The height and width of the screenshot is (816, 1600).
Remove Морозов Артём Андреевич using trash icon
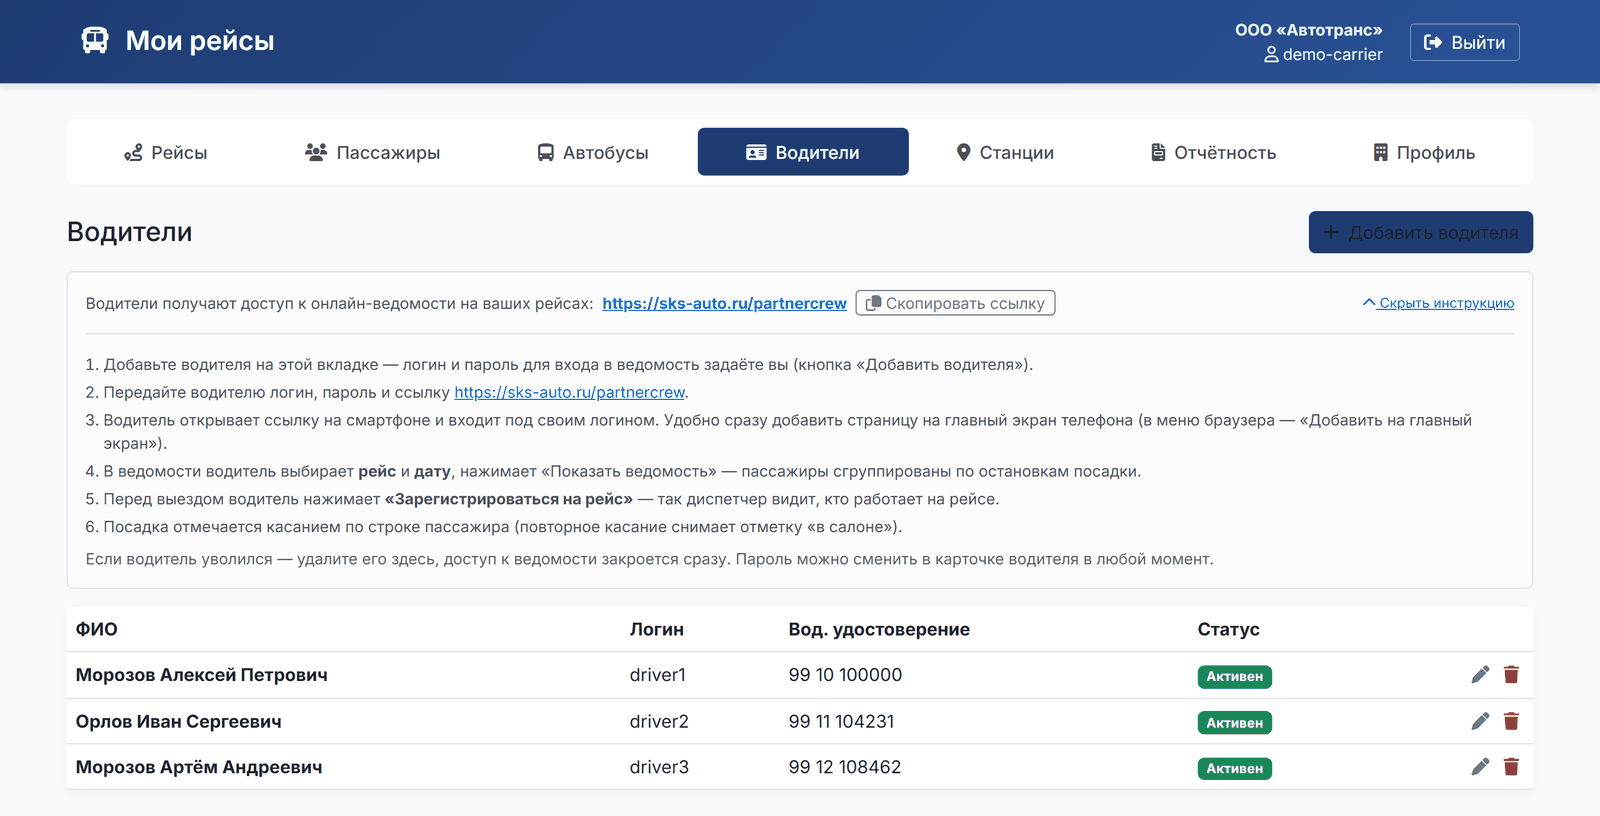click(x=1511, y=767)
